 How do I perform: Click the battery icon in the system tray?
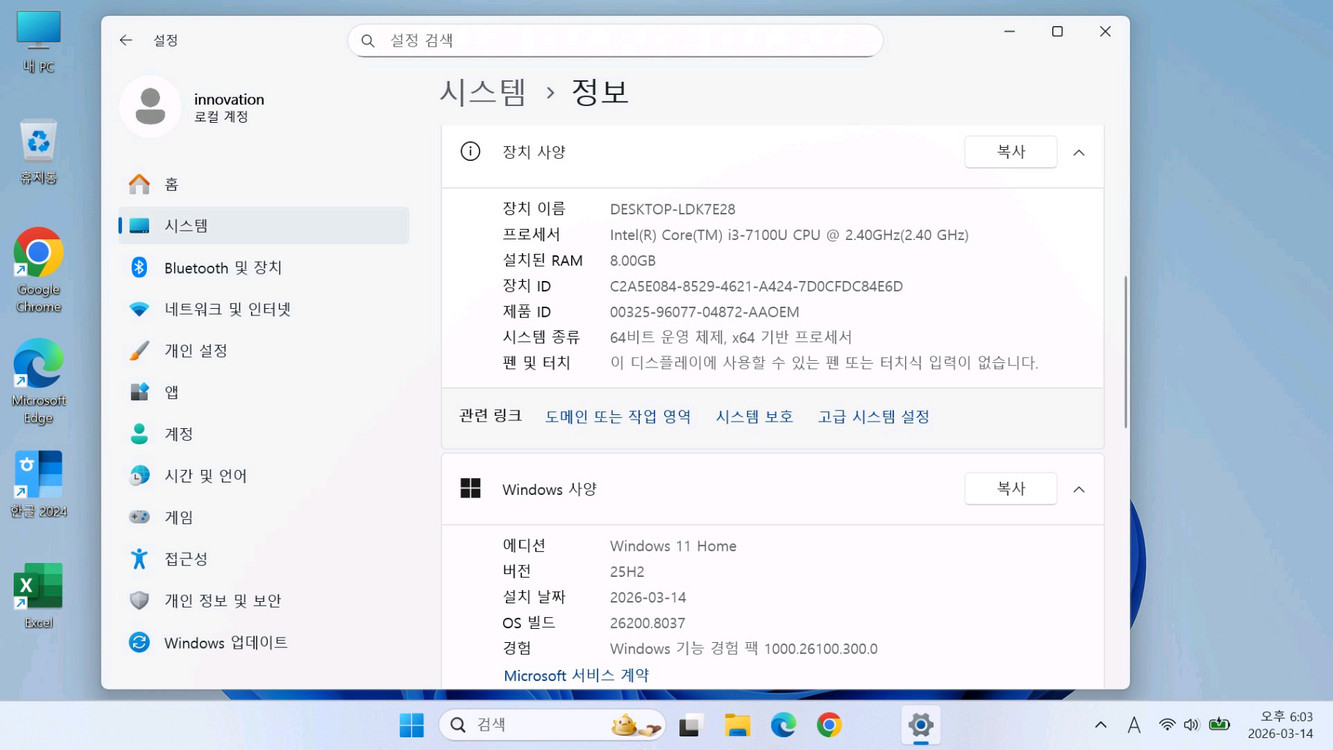pyautogui.click(x=1219, y=724)
